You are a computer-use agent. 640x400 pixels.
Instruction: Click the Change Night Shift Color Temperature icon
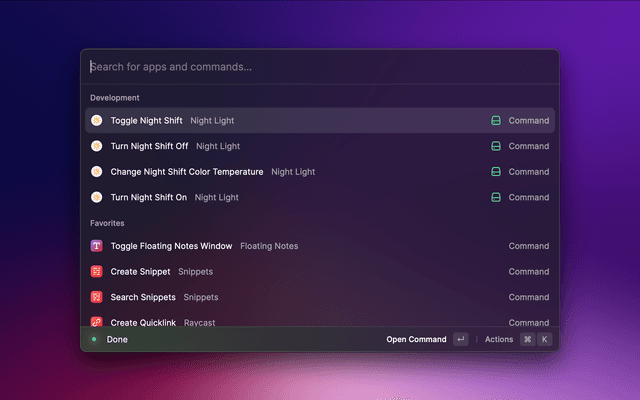(x=97, y=172)
